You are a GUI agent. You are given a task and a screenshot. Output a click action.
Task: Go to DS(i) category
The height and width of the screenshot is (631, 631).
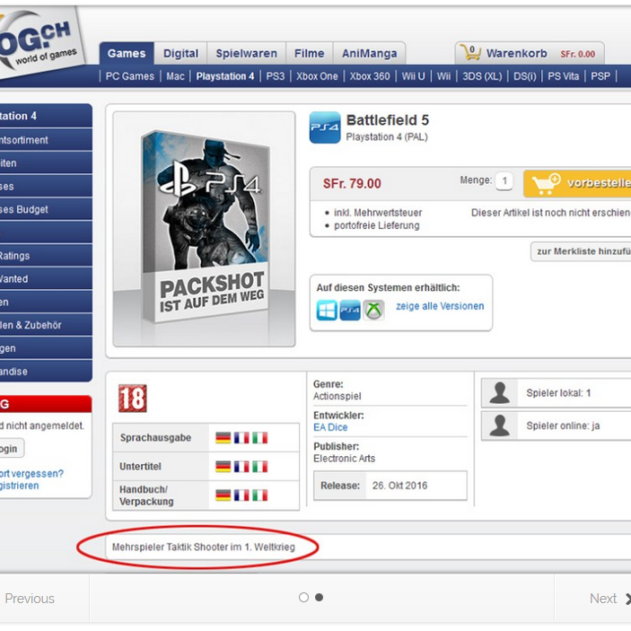point(525,76)
